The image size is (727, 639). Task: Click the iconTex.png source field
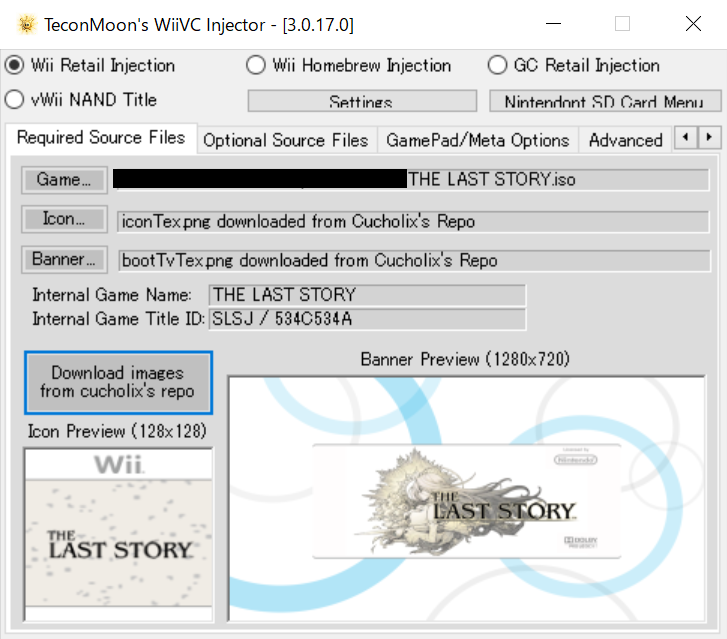[413, 222]
